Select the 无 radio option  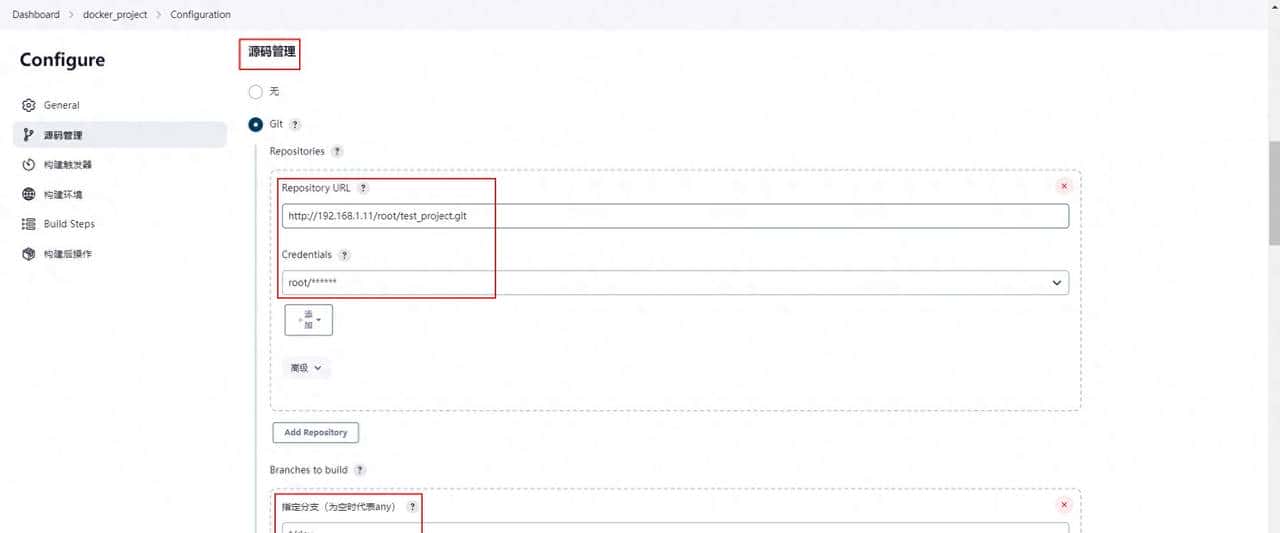point(255,92)
